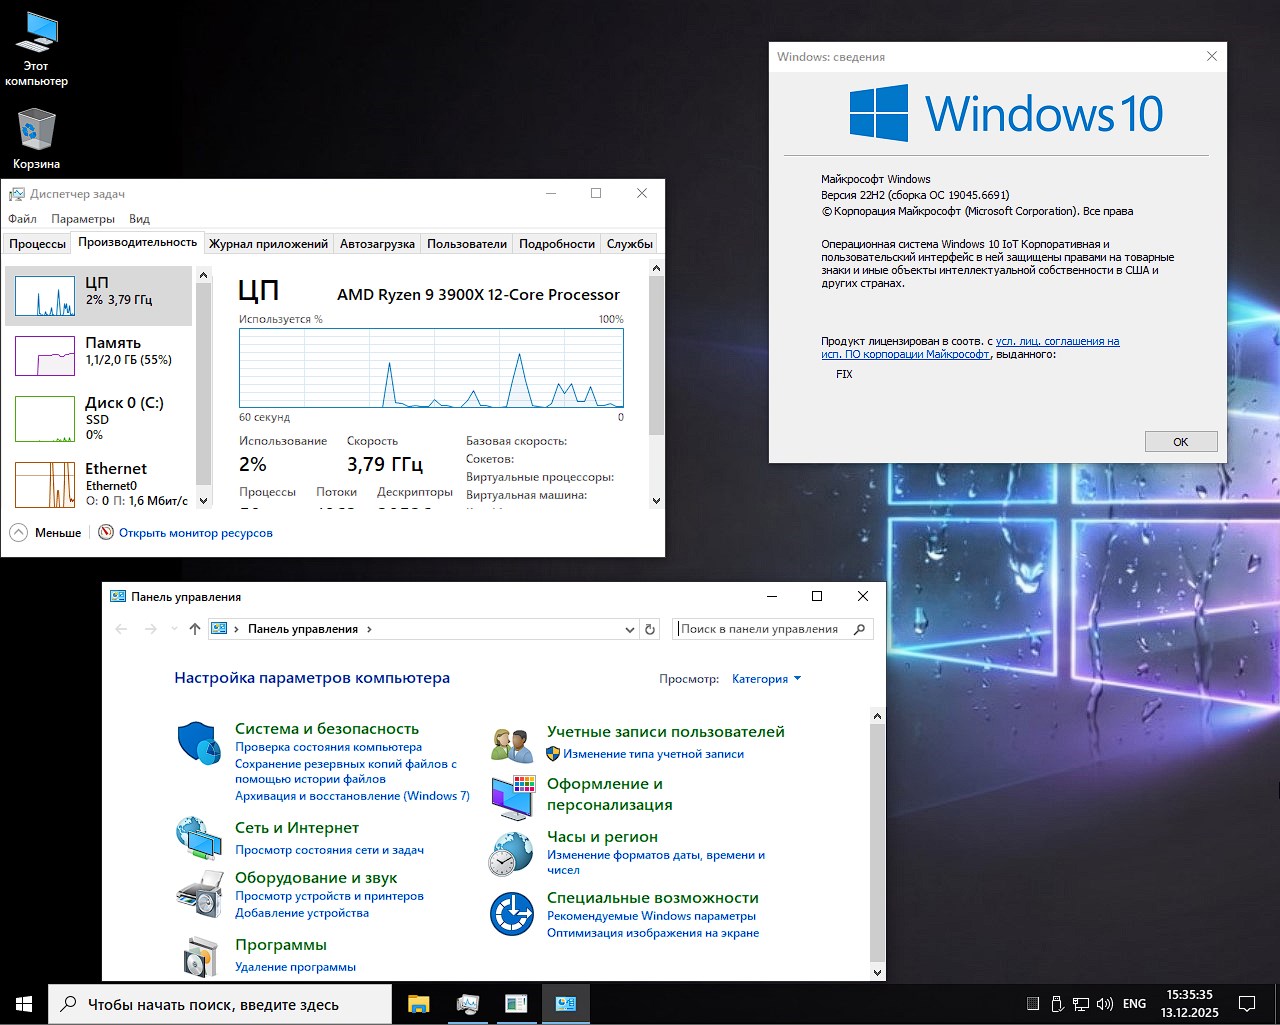Open Открыть монитор ресурсов link
Viewport: 1280px width, 1025px height.
click(196, 532)
